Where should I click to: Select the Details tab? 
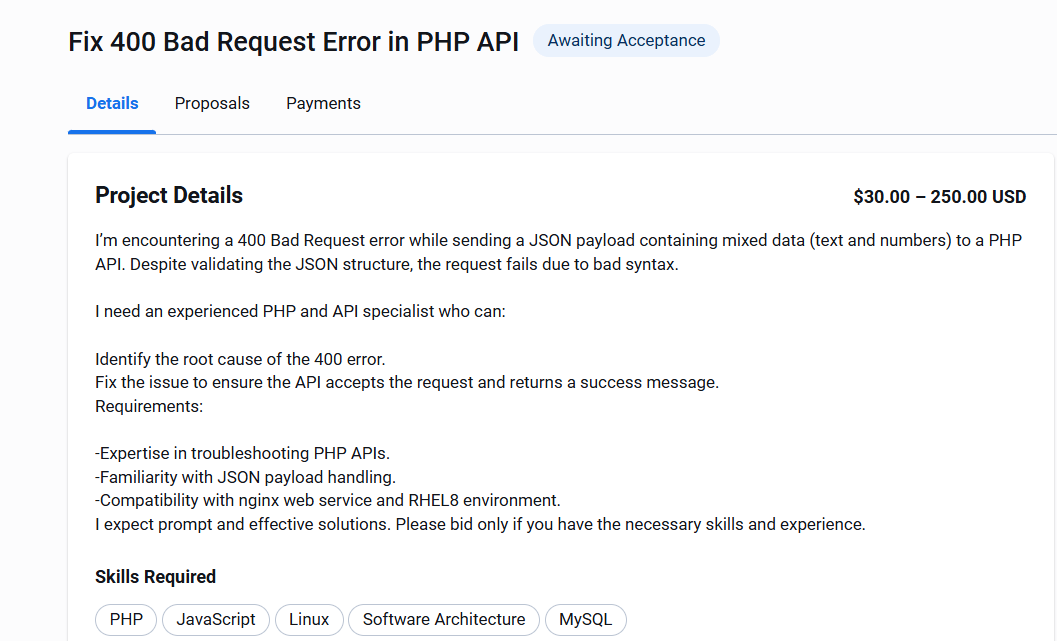point(112,104)
